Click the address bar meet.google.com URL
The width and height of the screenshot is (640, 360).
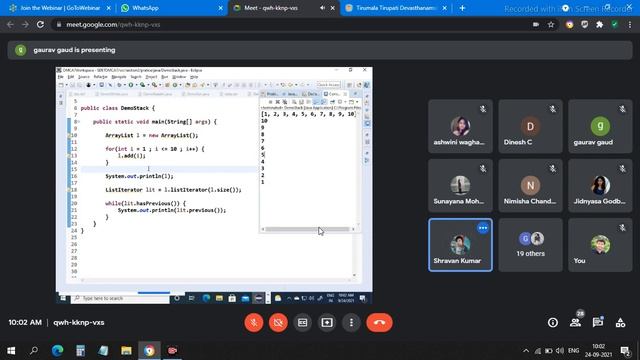point(113,24)
